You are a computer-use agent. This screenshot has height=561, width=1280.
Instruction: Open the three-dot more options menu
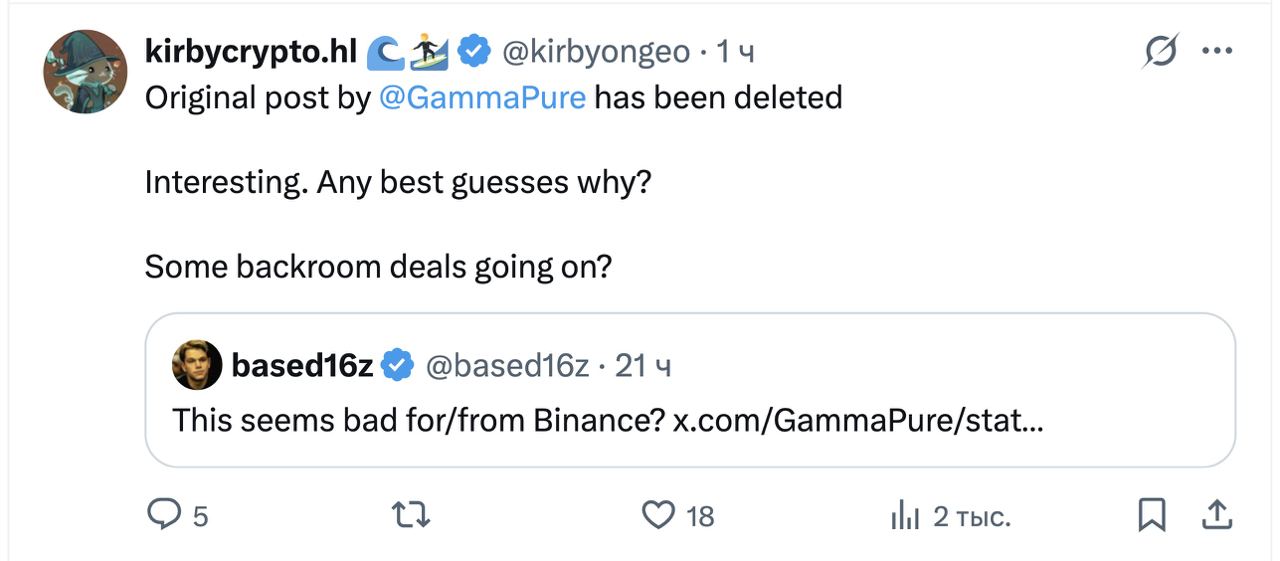pyautogui.click(x=1216, y=51)
